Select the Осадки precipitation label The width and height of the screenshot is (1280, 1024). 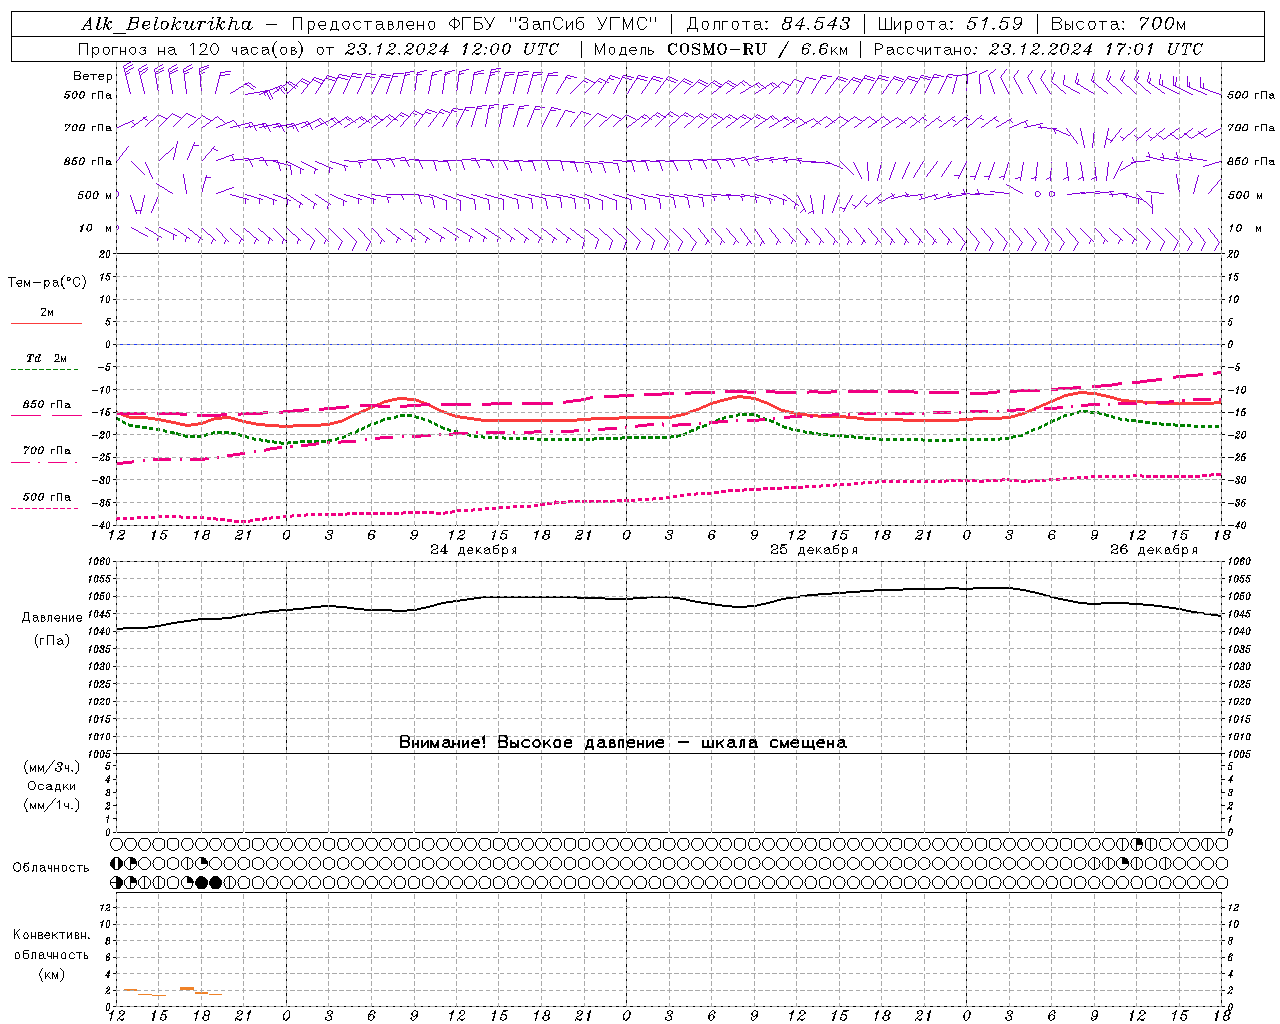pyautogui.click(x=52, y=786)
